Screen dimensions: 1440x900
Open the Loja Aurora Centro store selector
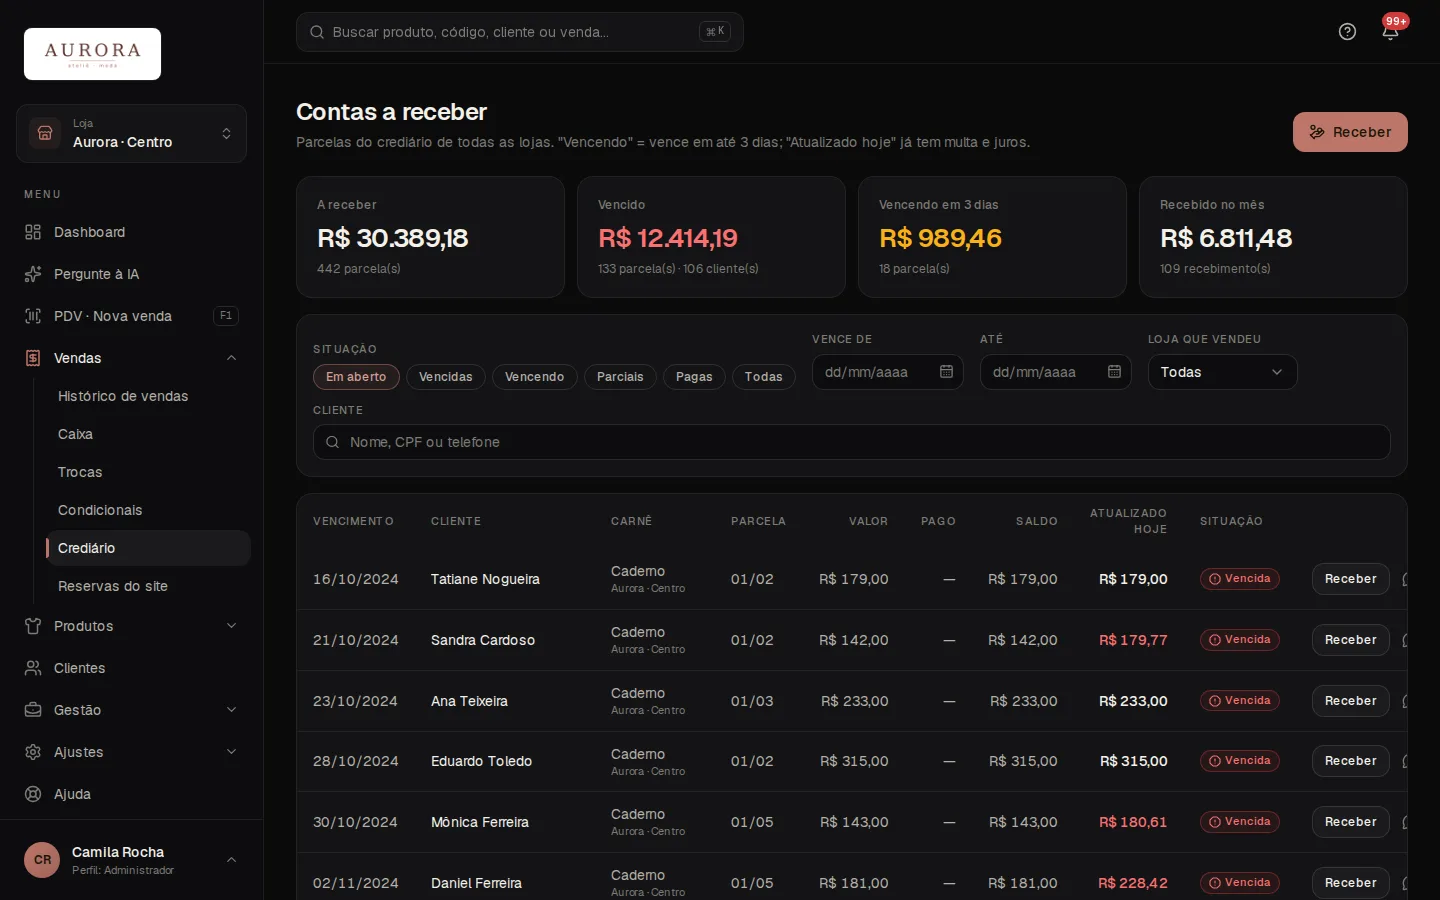pos(131,134)
